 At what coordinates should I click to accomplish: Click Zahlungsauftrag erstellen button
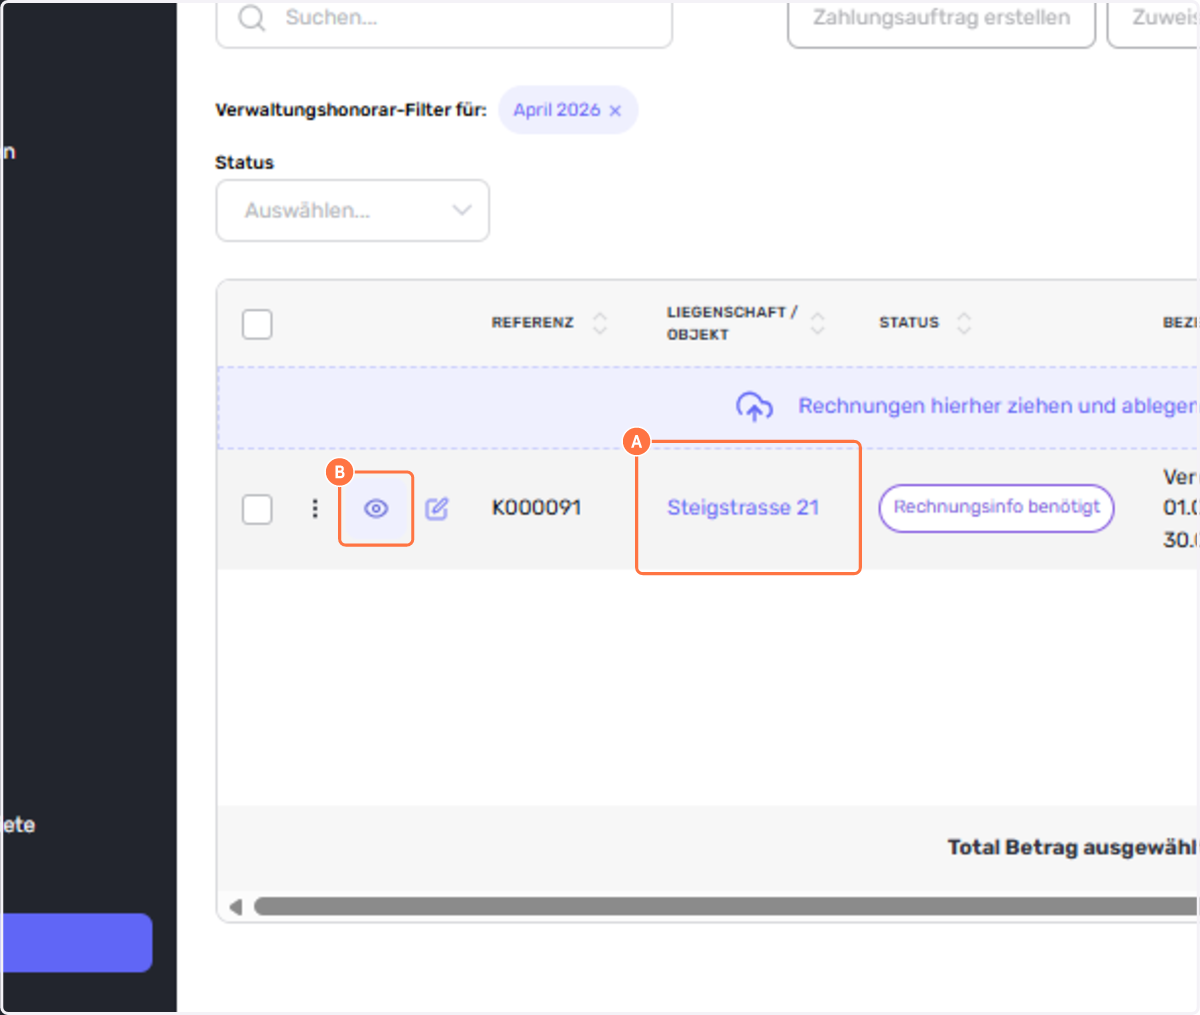(940, 18)
